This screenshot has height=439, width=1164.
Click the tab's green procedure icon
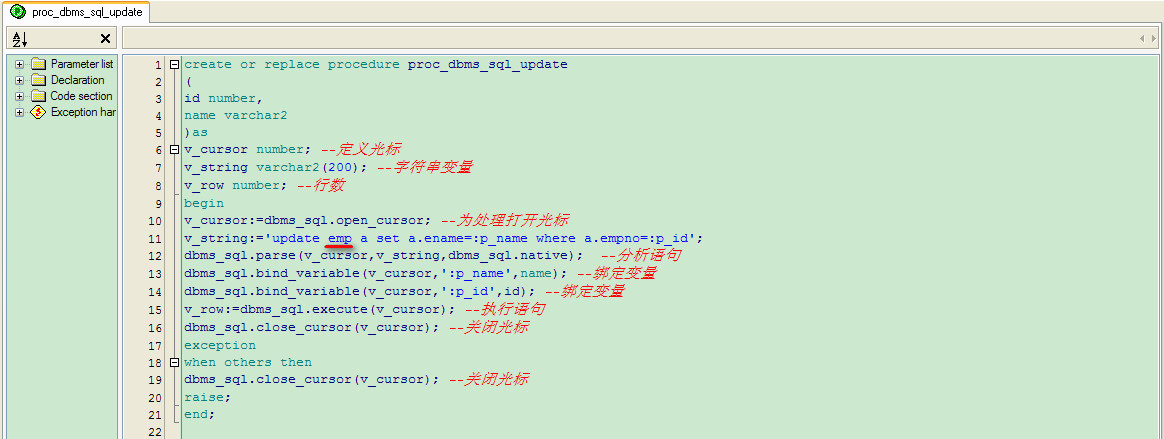16,12
